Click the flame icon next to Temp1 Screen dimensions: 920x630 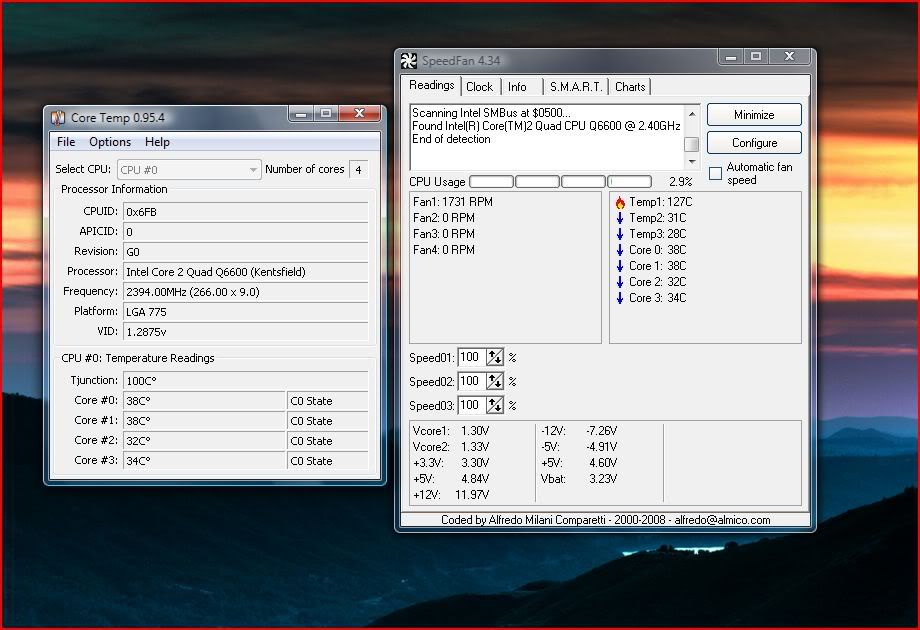click(620, 202)
